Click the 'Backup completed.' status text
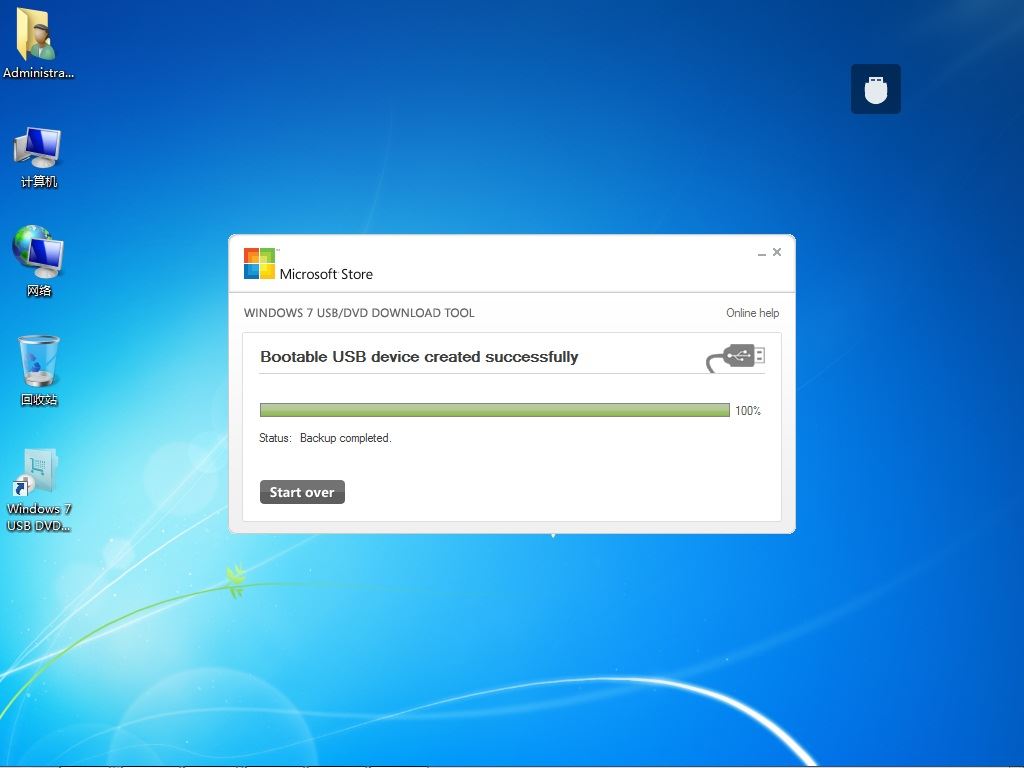The image size is (1024, 768). click(x=345, y=438)
